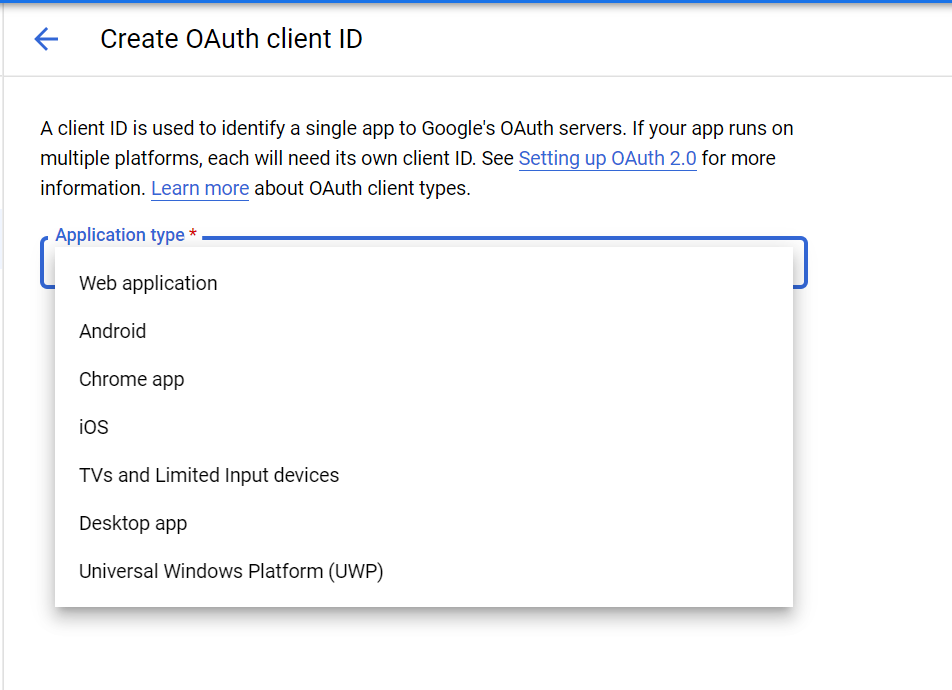
Task: Open the Setting up OAuth 2.0 link
Action: pyautogui.click(x=607, y=159)
